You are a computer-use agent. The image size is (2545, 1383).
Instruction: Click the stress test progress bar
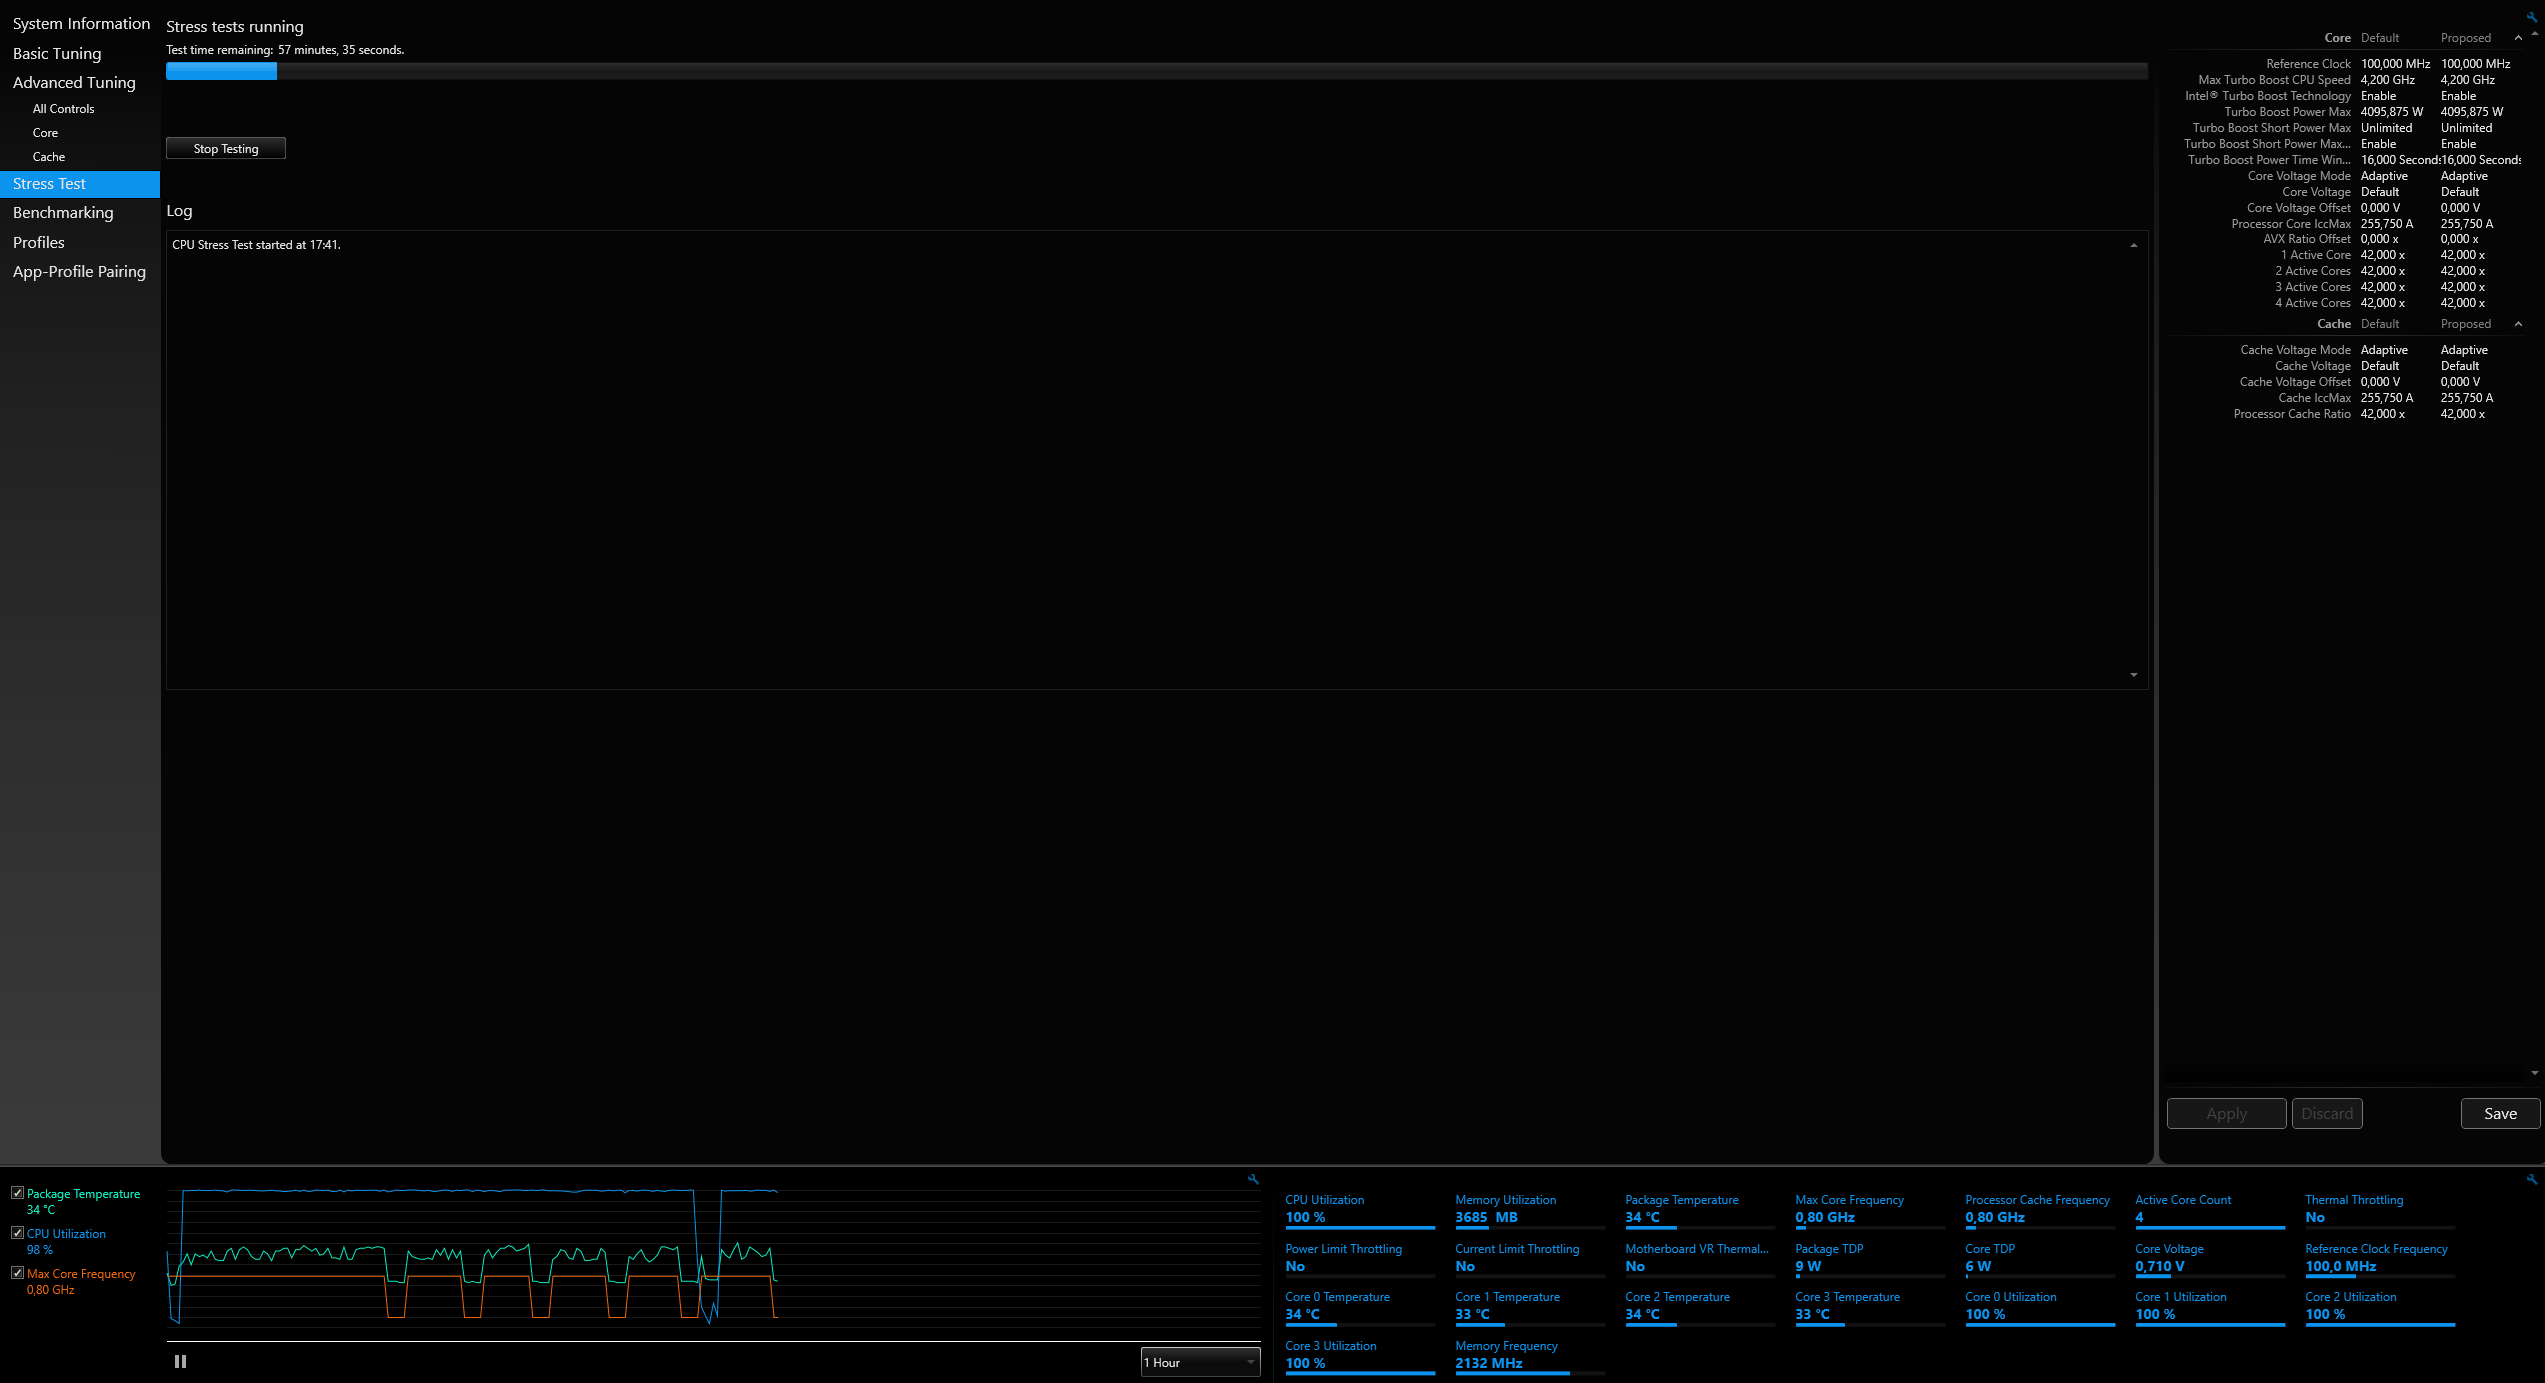1156,71
